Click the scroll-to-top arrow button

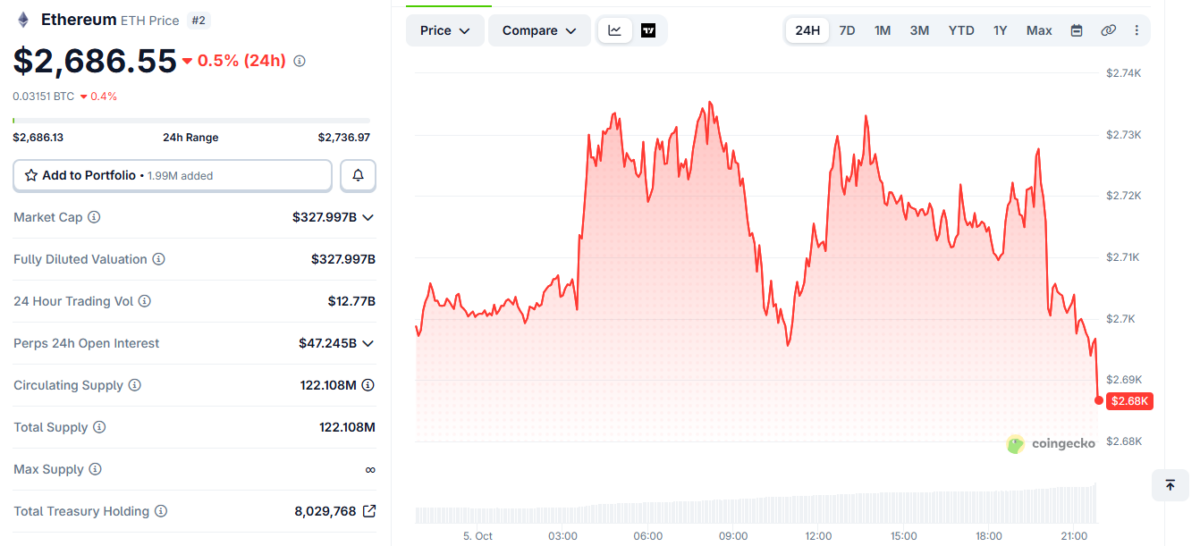(1170, 485)
